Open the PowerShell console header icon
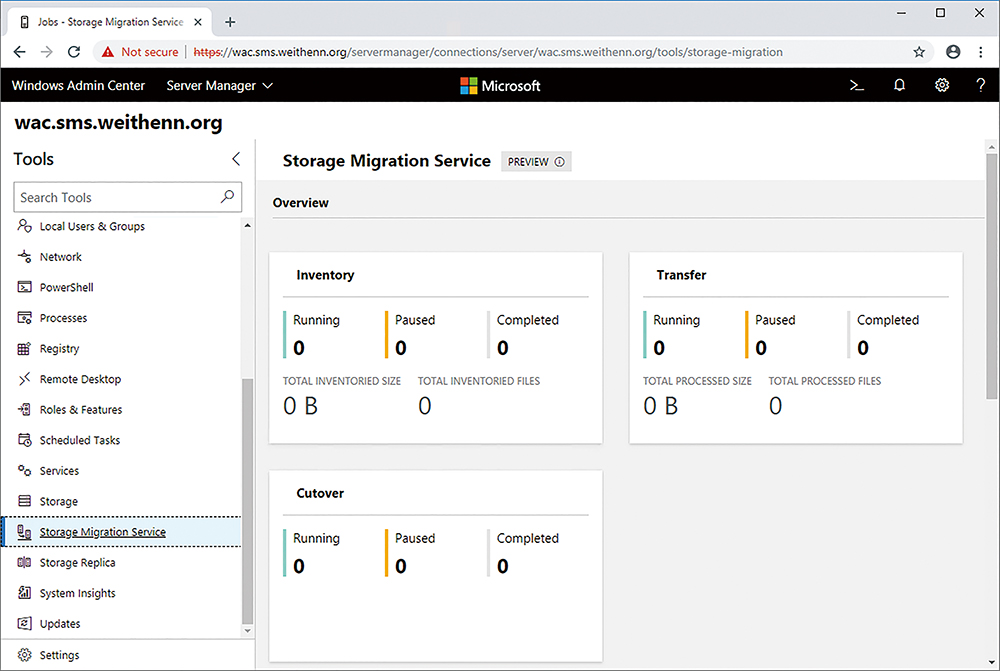The height and width of the screenshot is (671, 1000). tap(857, 85)
